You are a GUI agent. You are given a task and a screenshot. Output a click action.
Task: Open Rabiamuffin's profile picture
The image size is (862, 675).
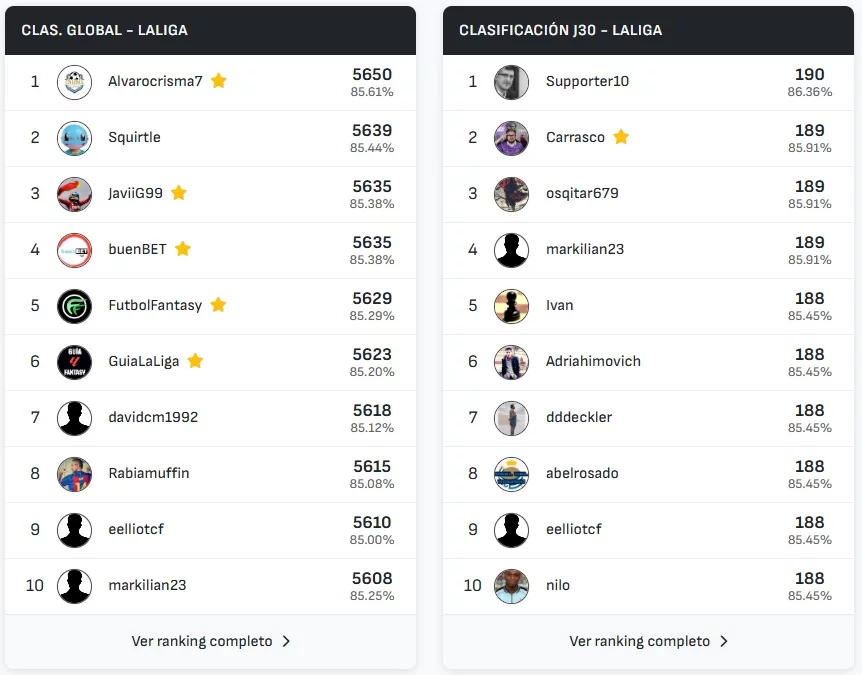(x=75, y=474)
